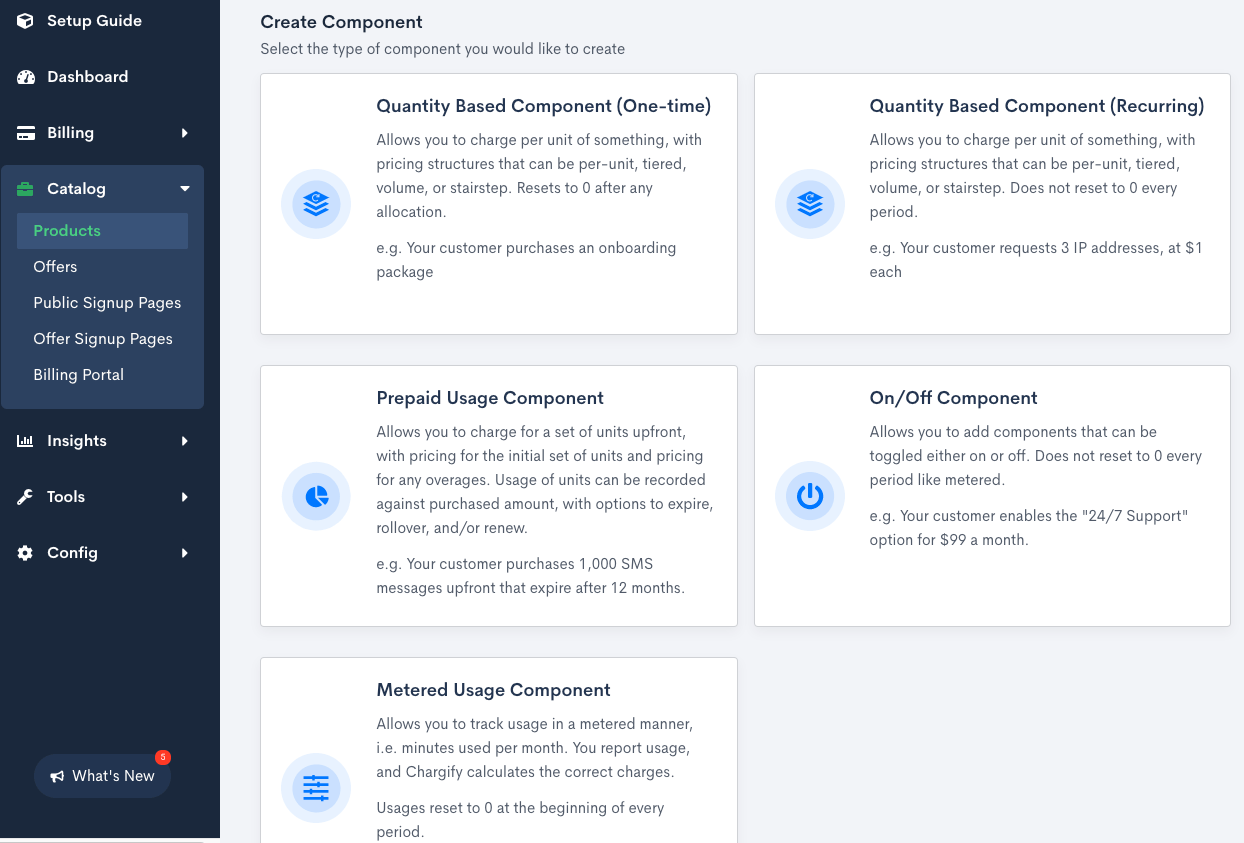Open Offer Signup Pages from sidebar
Image resolution: width=1244 pixels, height=843 pixels.
(x=103, y=338)
